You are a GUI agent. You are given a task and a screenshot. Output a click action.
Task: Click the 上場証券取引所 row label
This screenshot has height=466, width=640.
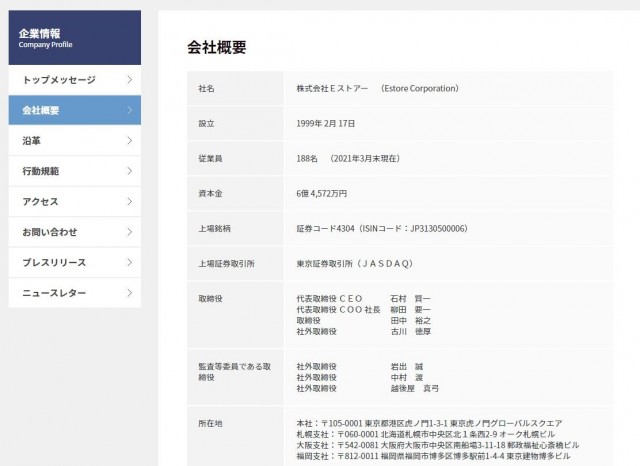tap(226, 264)
